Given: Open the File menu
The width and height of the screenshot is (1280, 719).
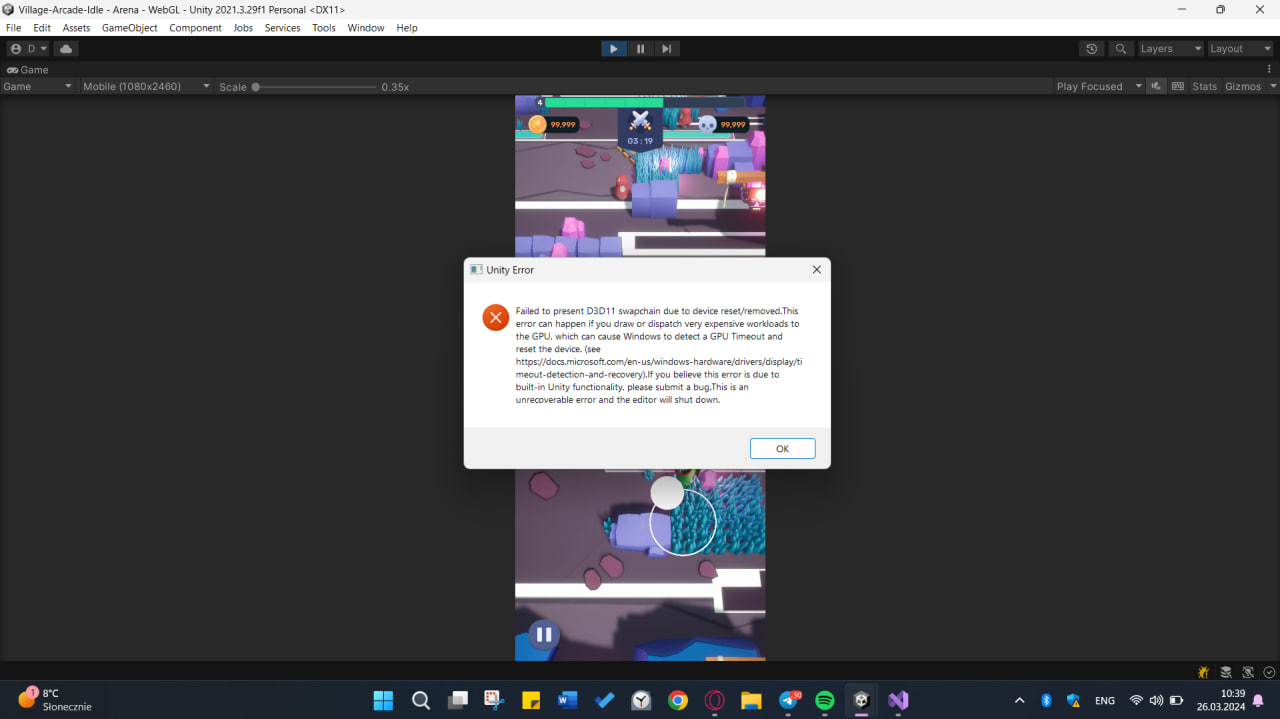Looking at the screenshot, I should point(13,28).
